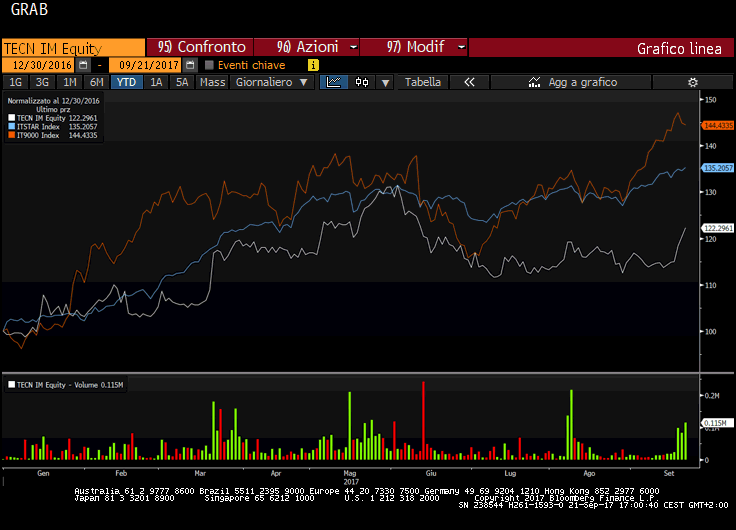Click the GRAB title text
The image size is (736, 530).
29,9
